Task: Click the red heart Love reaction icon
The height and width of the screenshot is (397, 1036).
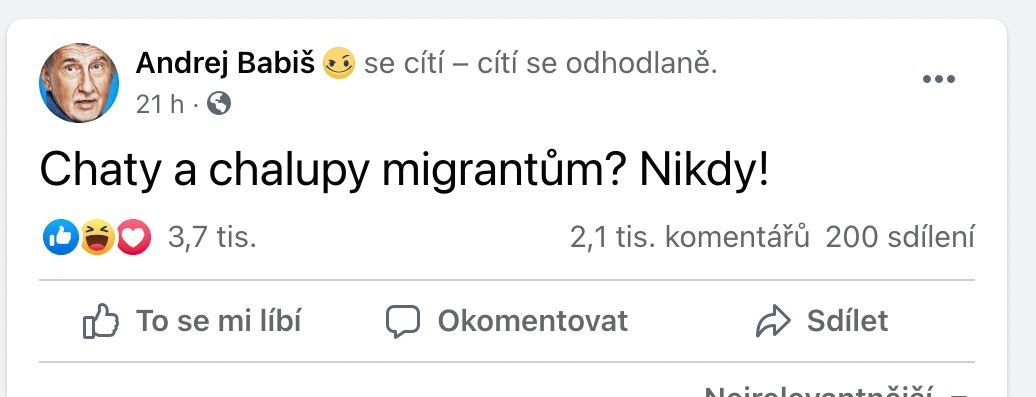Action: tap(133, 237)
